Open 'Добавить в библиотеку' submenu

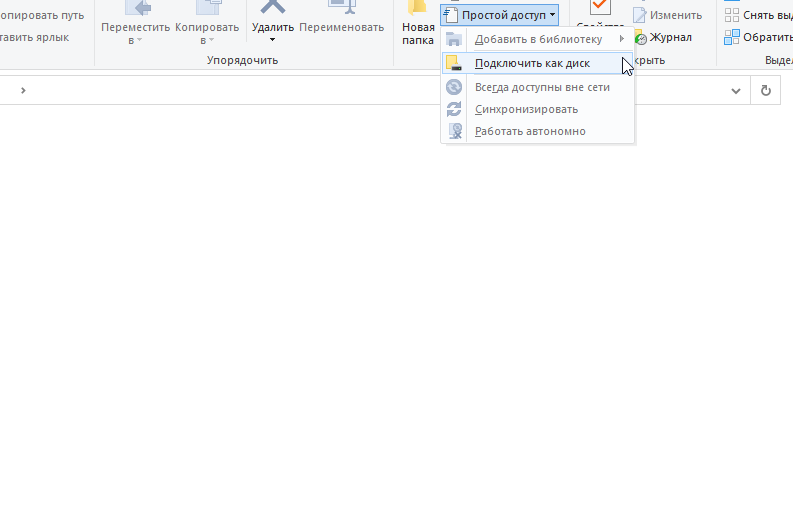point(537,39)
